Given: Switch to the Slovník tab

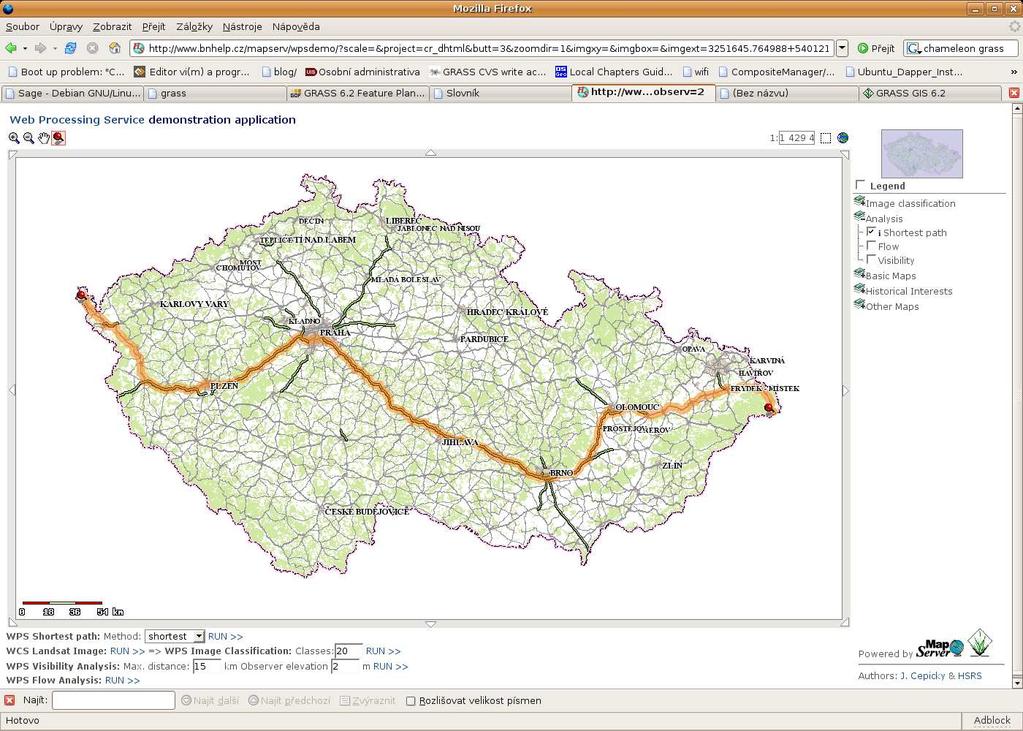Looking at the screenshot, I should (500, 93).
